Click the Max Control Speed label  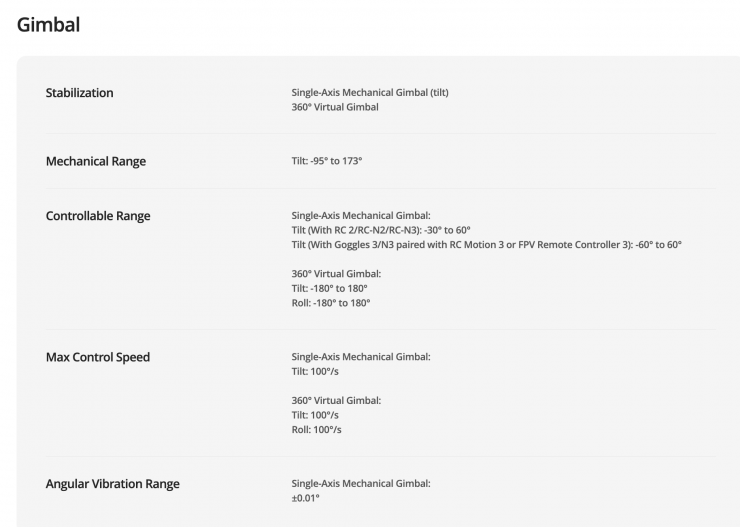(x=97, y=357)
